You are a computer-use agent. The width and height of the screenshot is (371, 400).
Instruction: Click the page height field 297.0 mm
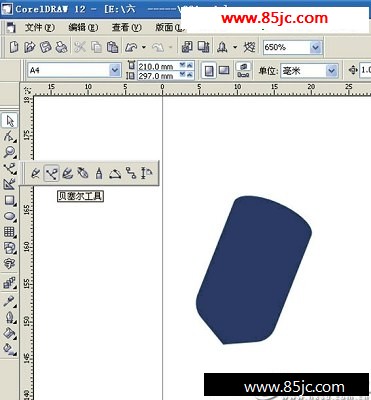click(x=158, y=76)
